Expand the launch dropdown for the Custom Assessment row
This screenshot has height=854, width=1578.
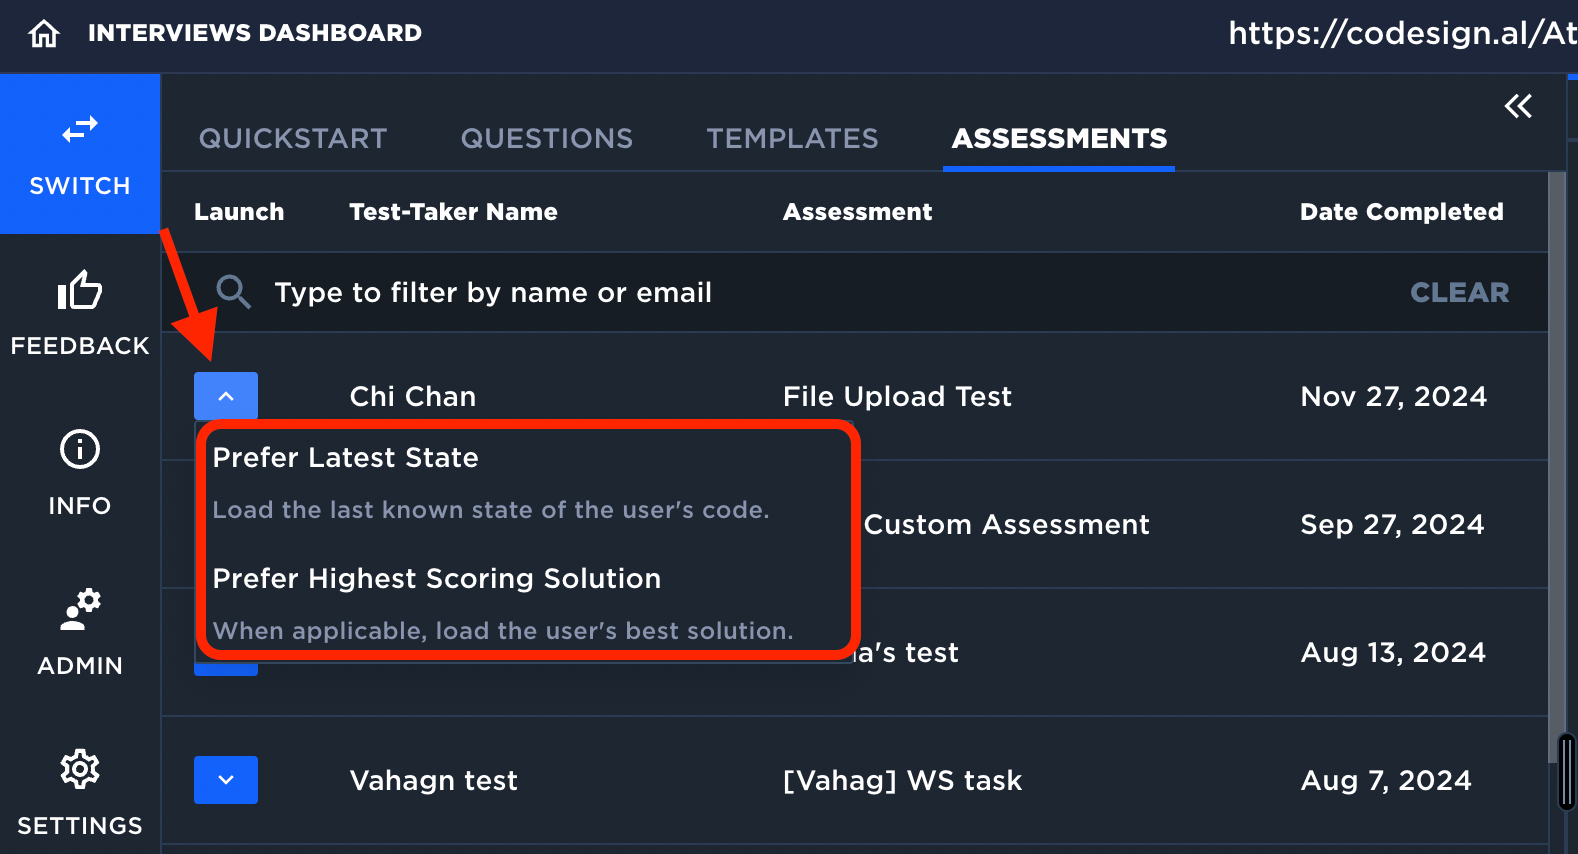pos(225,524)
